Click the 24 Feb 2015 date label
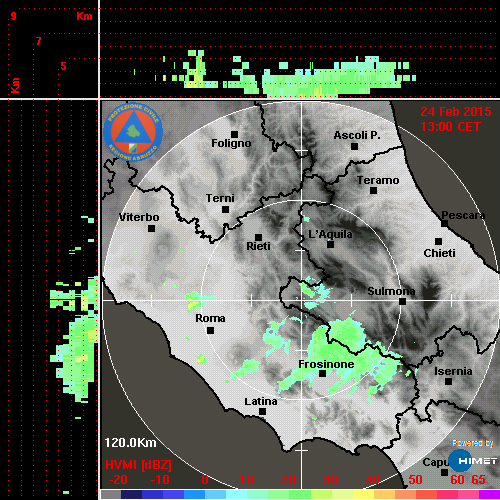 (x=456, y=112)
